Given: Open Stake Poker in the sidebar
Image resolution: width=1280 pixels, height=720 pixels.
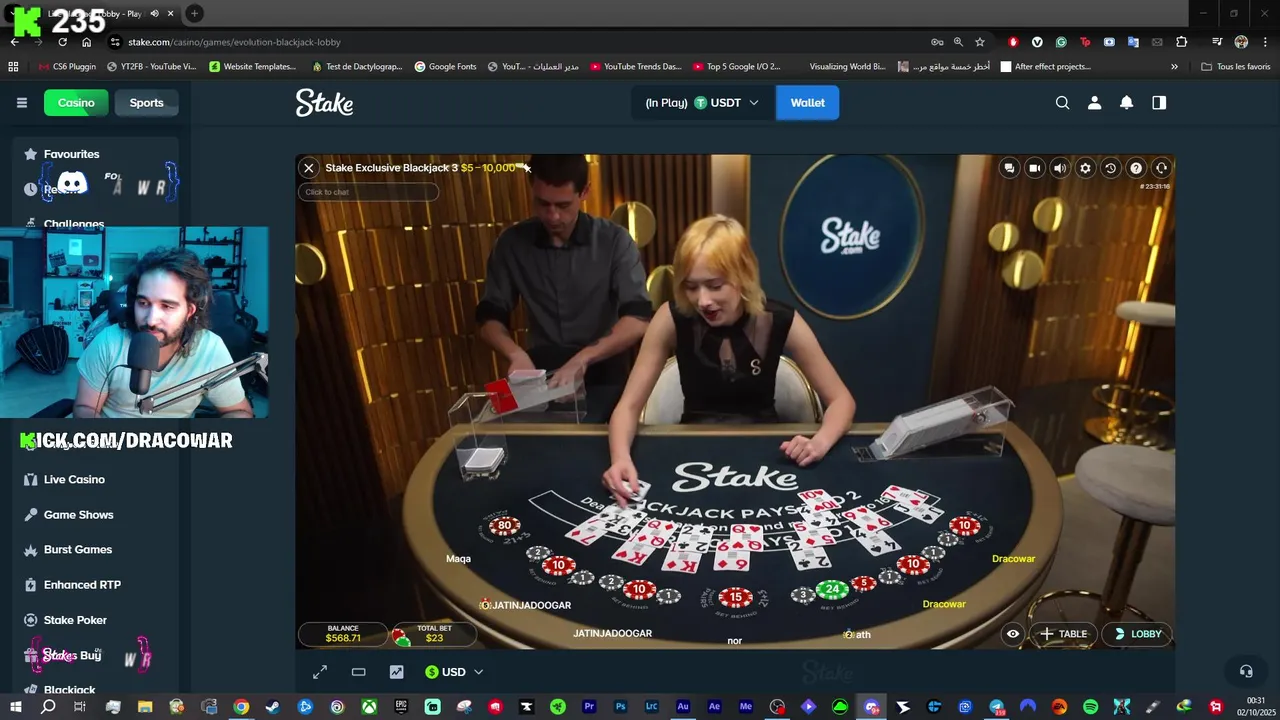Looking at the screenshot, I should click(75, 620).
